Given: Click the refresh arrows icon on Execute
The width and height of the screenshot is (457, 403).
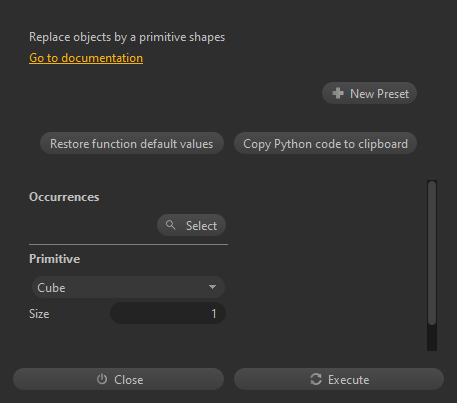Looking at the screenshot, I should (316, 379).
